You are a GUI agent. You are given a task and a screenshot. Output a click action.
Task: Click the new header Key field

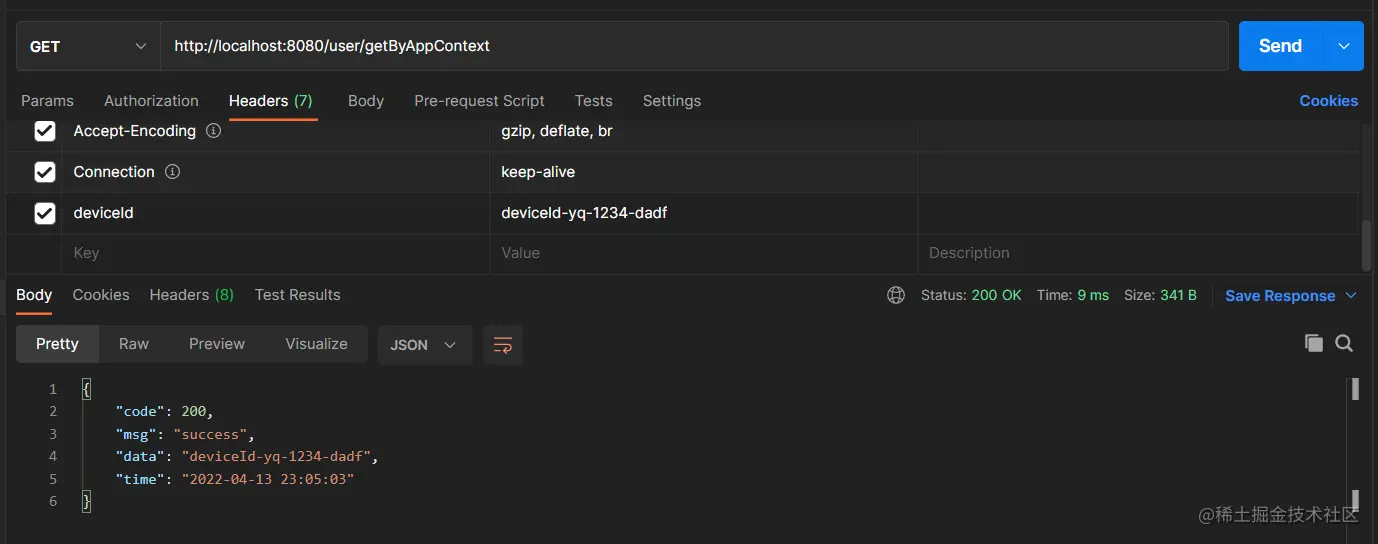click(275, 253)
